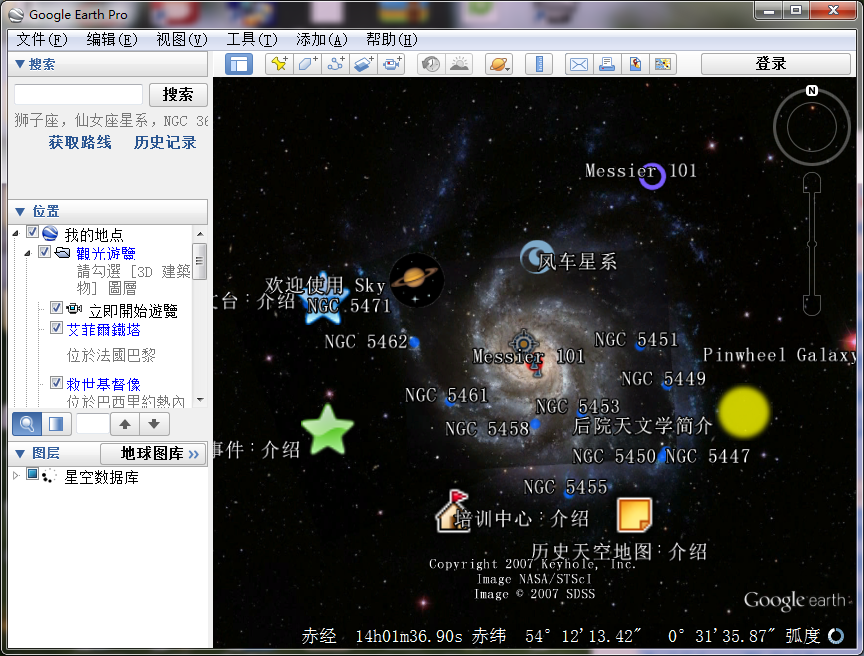Click the view in Google Maps icon

pos(635,64)
